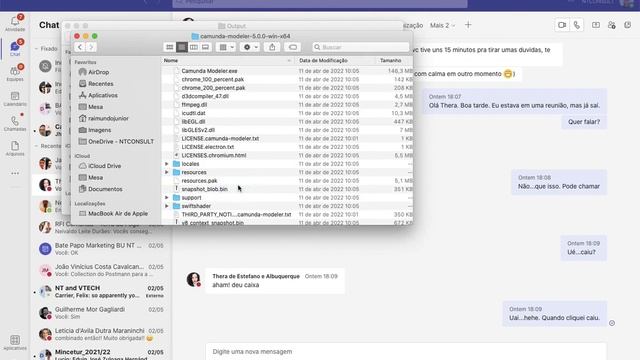Viewport: 640px width, 360px height.
Task: Click Finder search field Buscar
Action: pos(361,47)
